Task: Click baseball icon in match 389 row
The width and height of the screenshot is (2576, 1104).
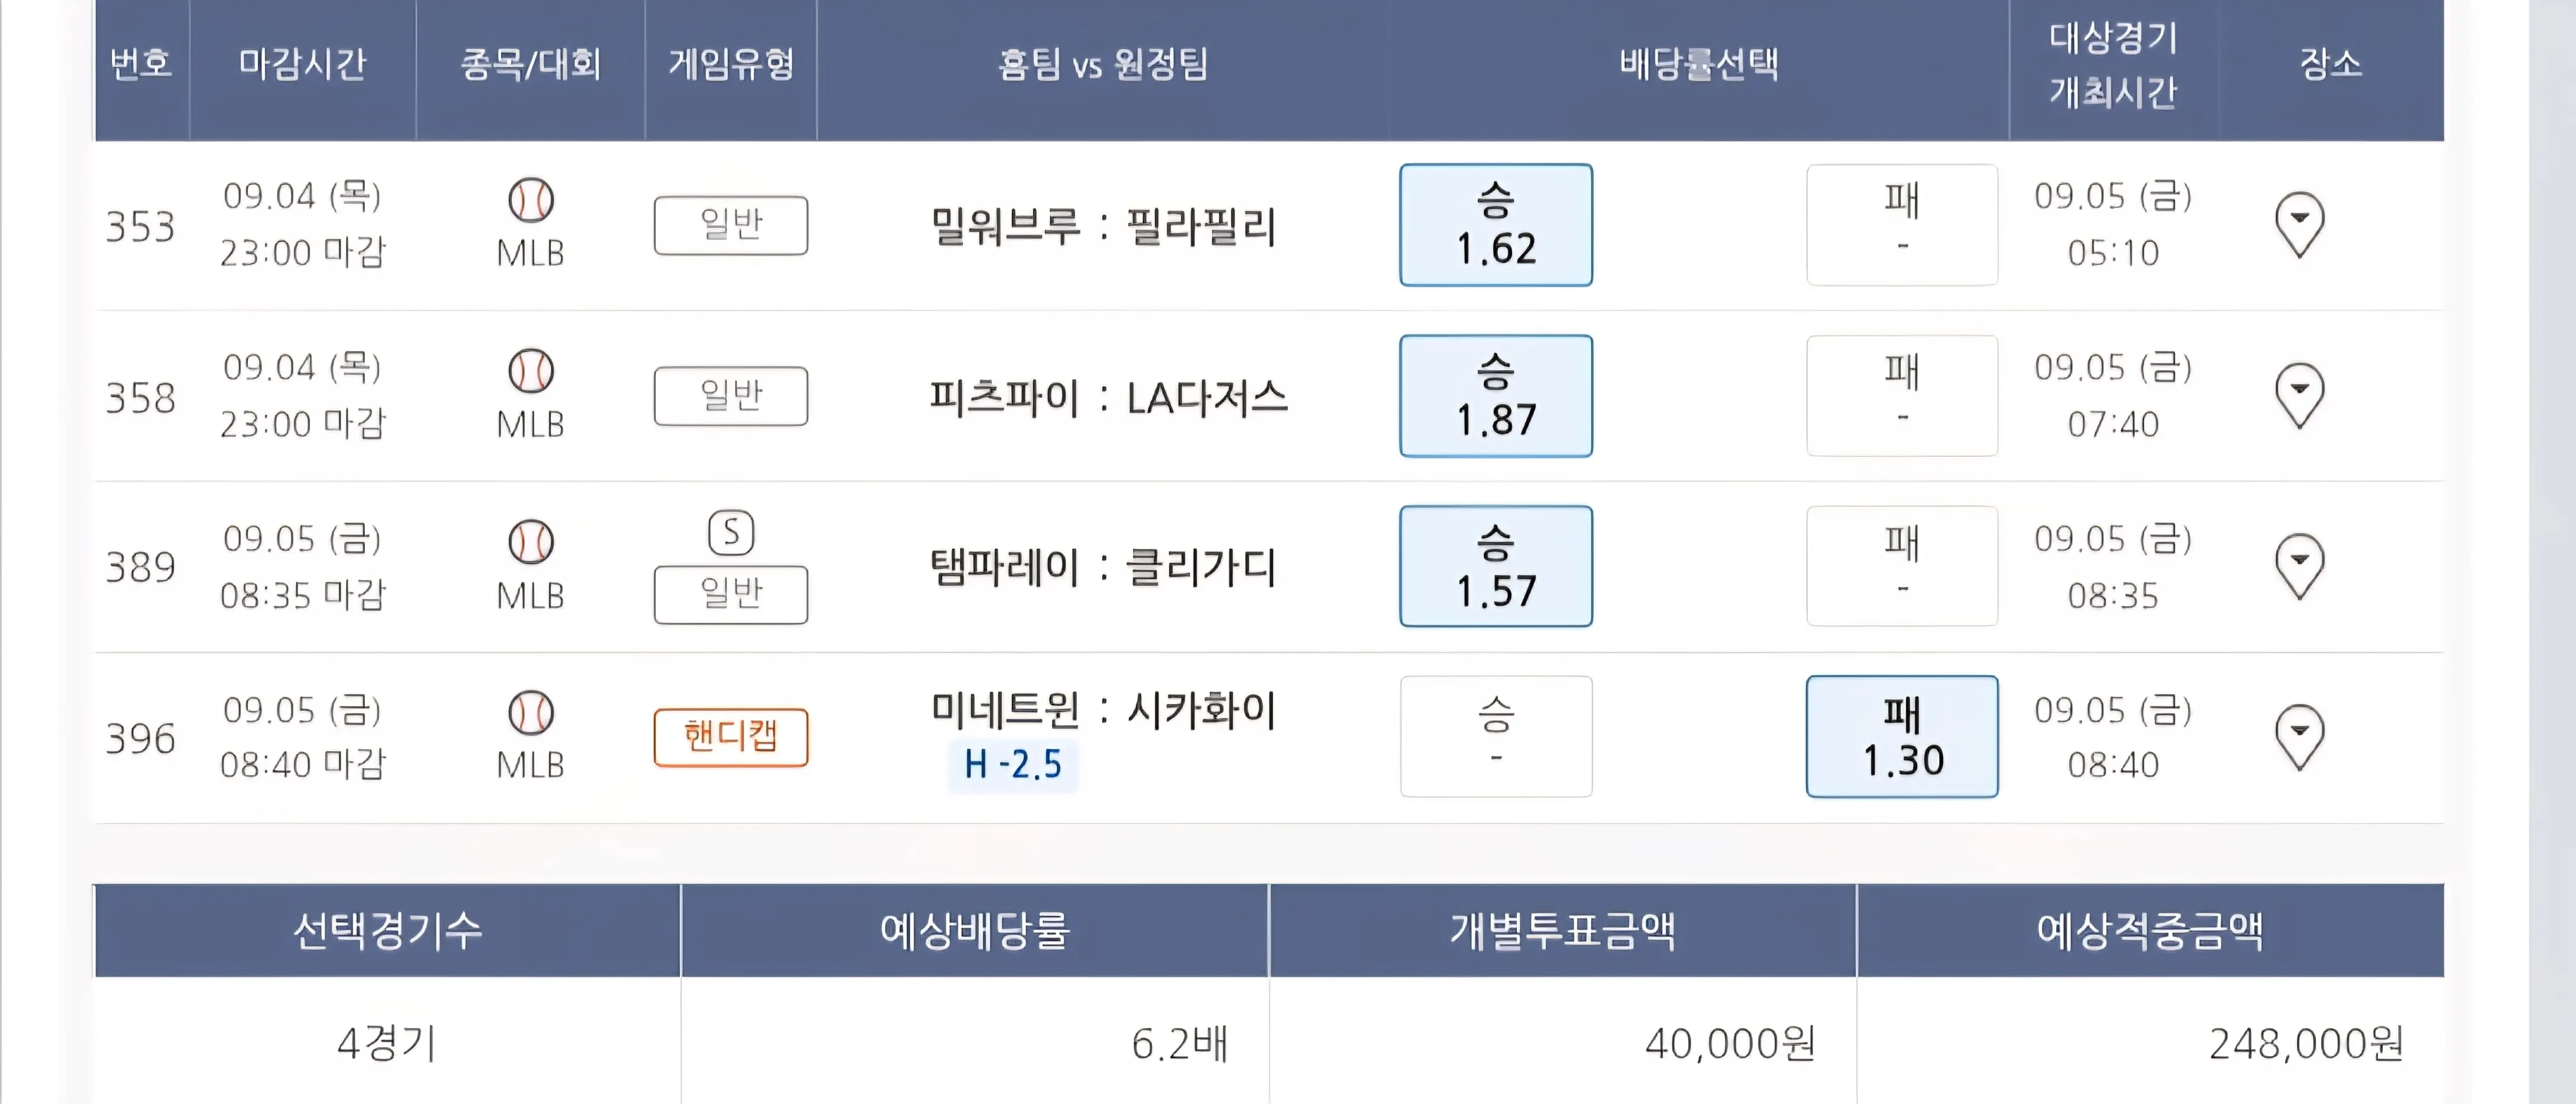Action: tap(530, 542)
